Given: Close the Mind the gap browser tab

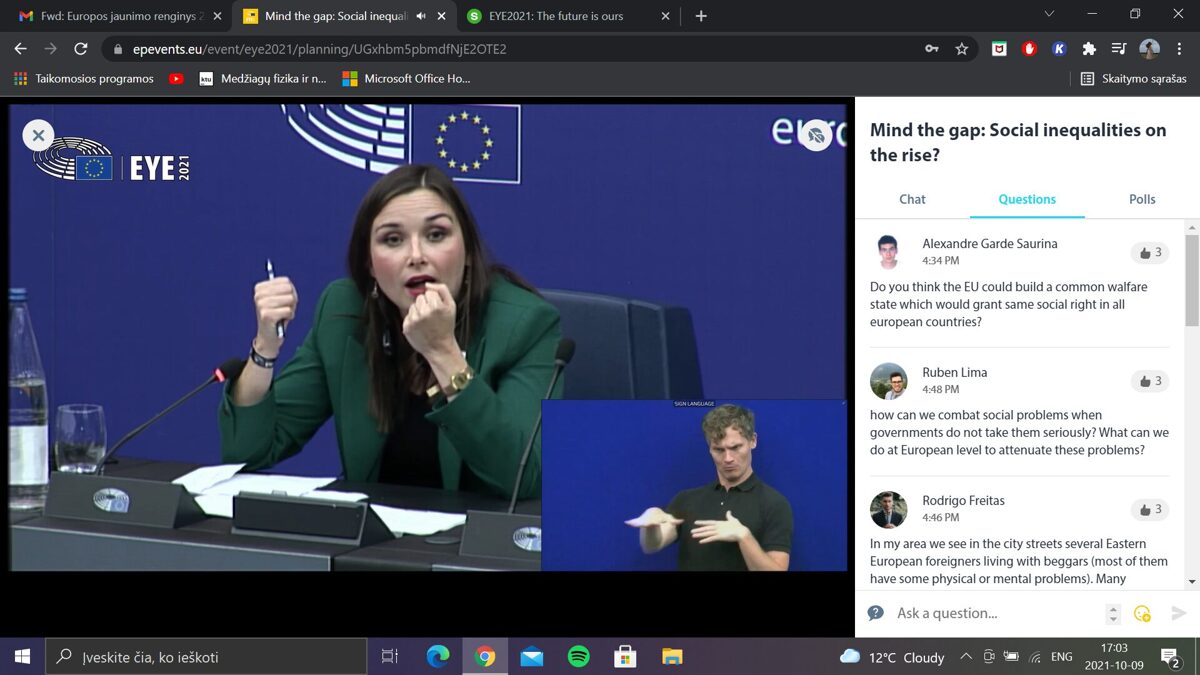Looking at the screenshot, I should pyautogui.click(x=441, y=16).
